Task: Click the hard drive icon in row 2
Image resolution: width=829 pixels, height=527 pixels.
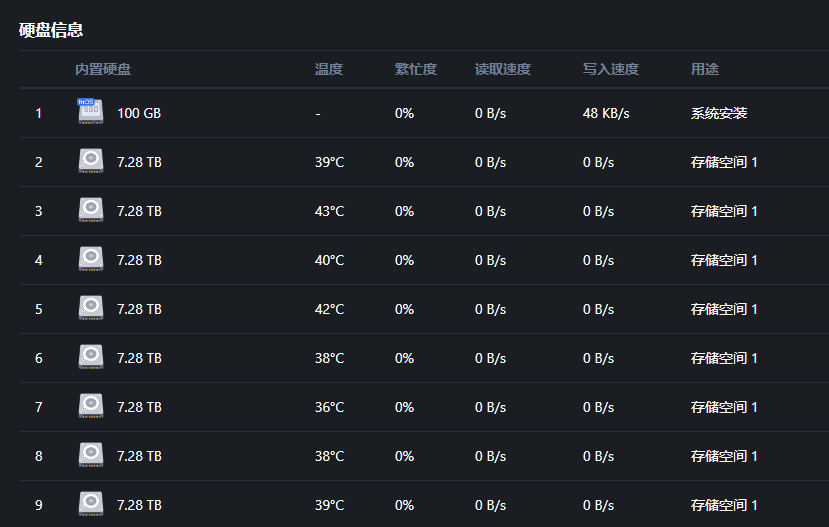Action: pyautogui.click(x=91, y=161)
